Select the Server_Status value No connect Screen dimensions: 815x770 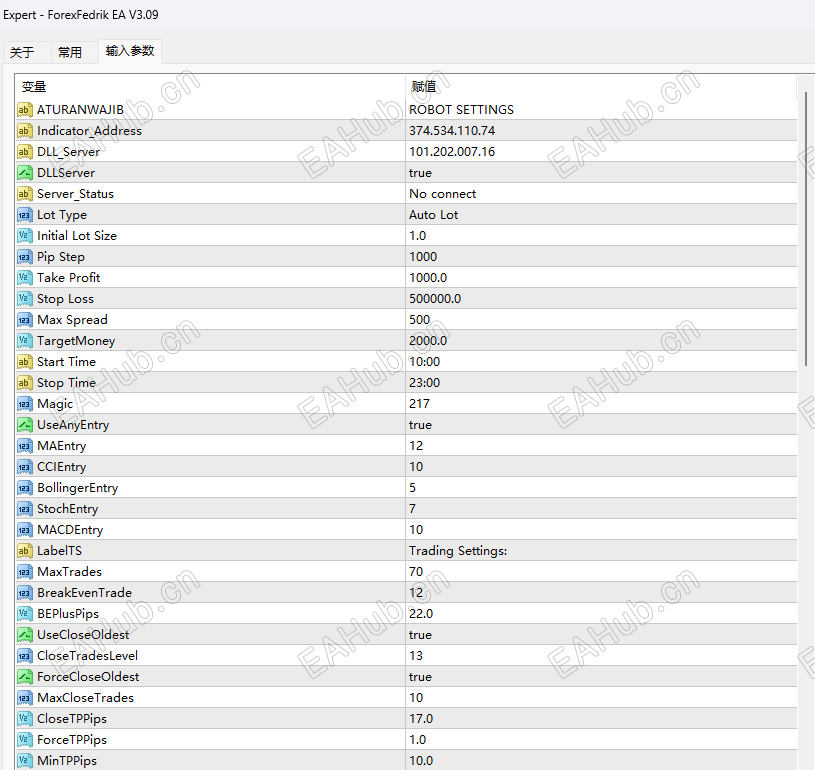601,194
